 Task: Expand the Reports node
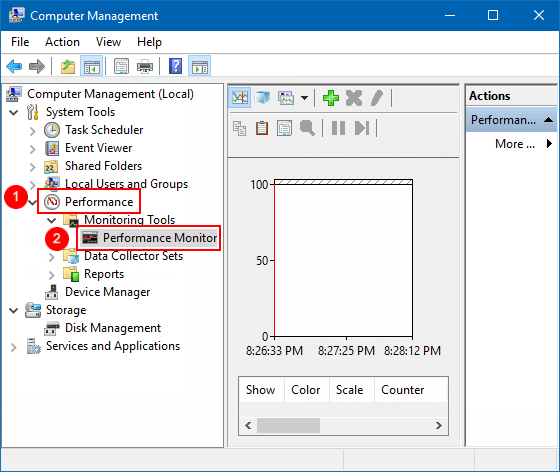[x=52, y=275]
